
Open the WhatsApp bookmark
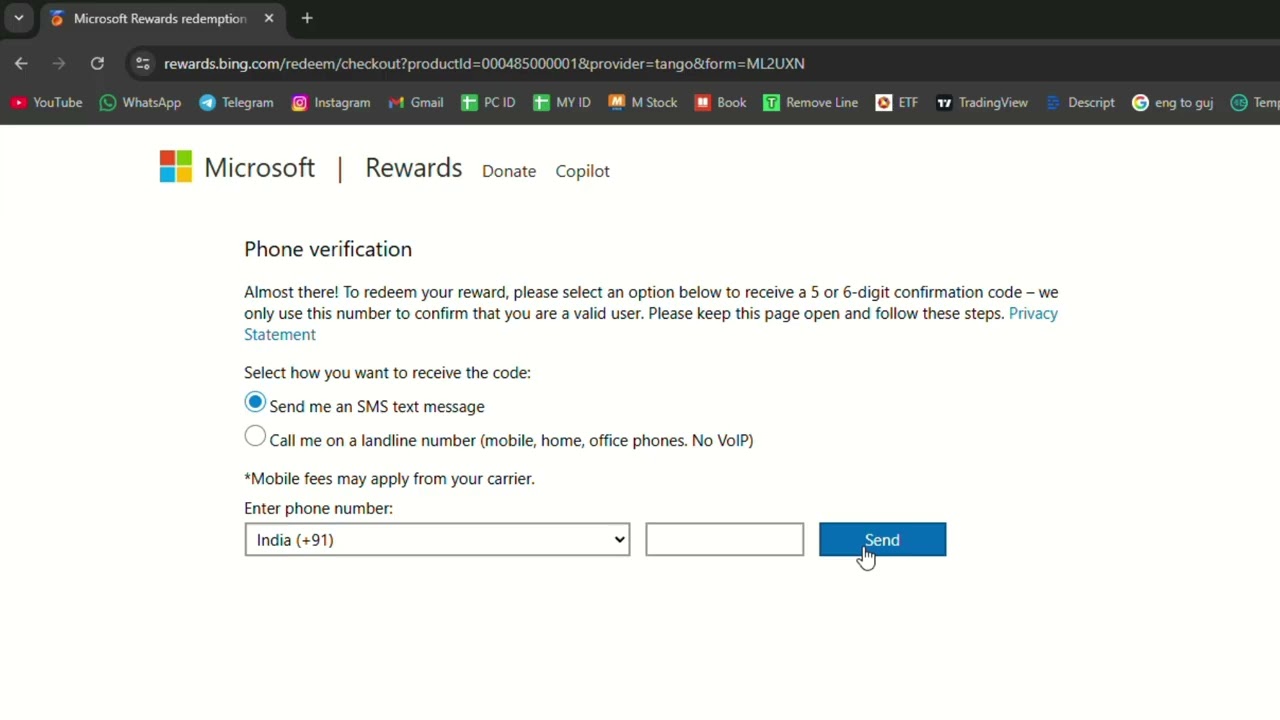[x=140, y=103]
